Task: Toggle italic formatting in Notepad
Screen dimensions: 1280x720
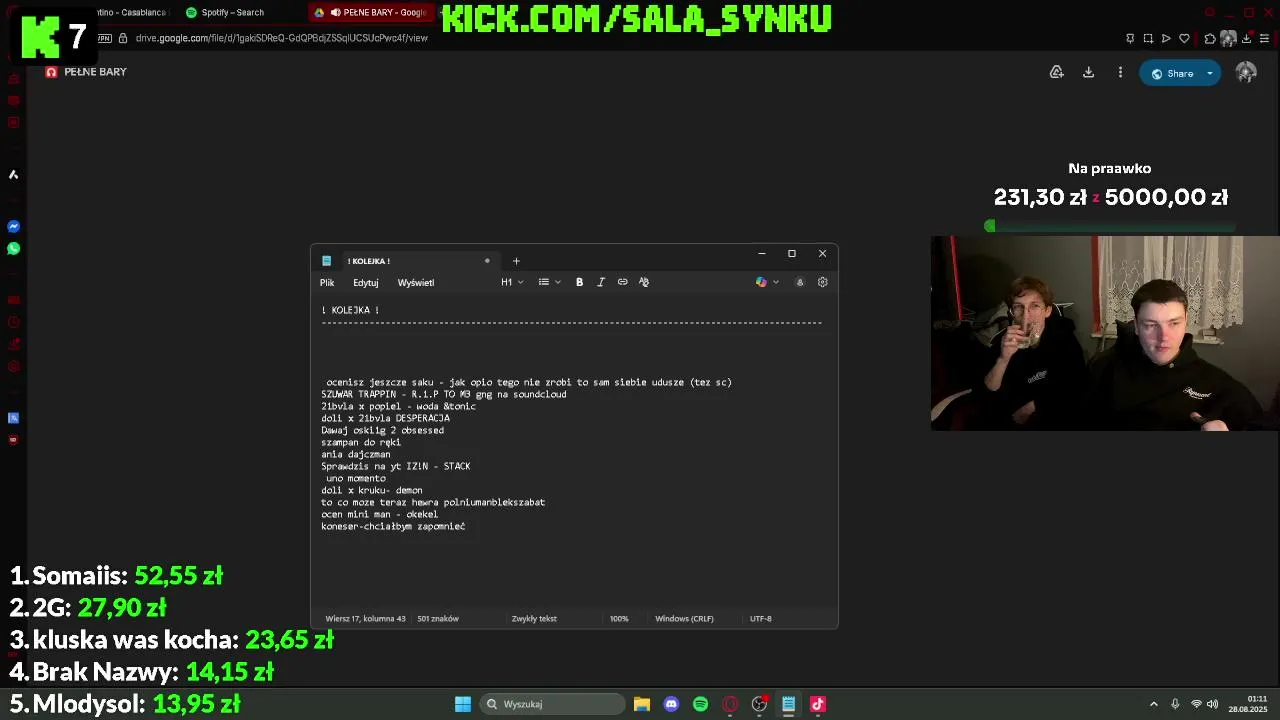Action: [x=601, y=282]
